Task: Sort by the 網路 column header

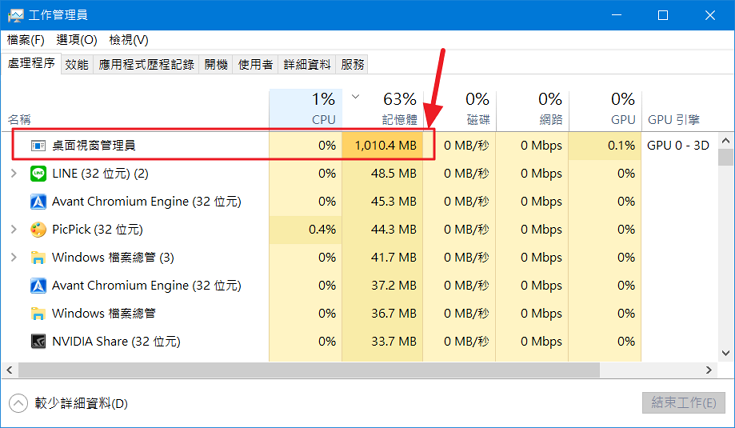Action: point(532,109)
